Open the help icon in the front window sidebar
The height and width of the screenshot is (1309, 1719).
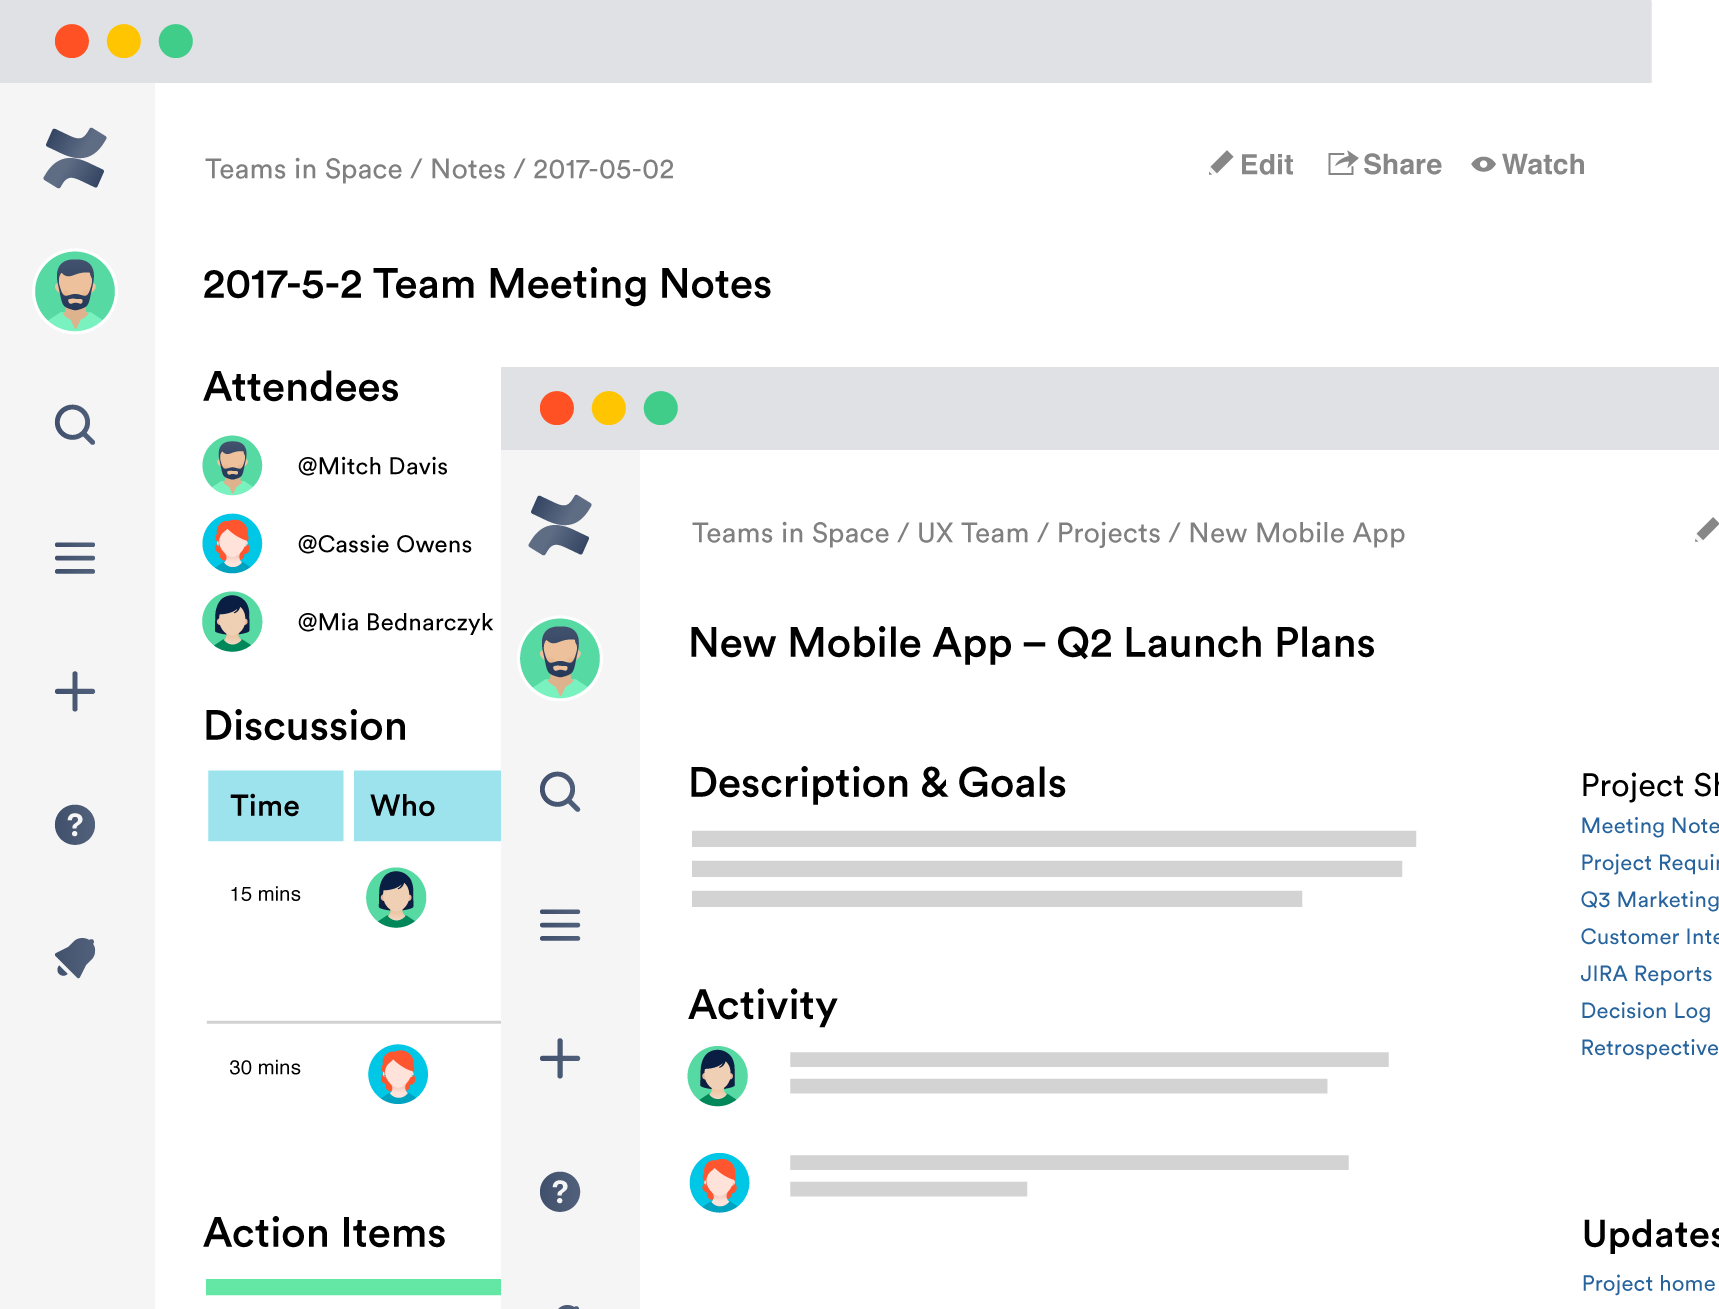click(560, 1191)
